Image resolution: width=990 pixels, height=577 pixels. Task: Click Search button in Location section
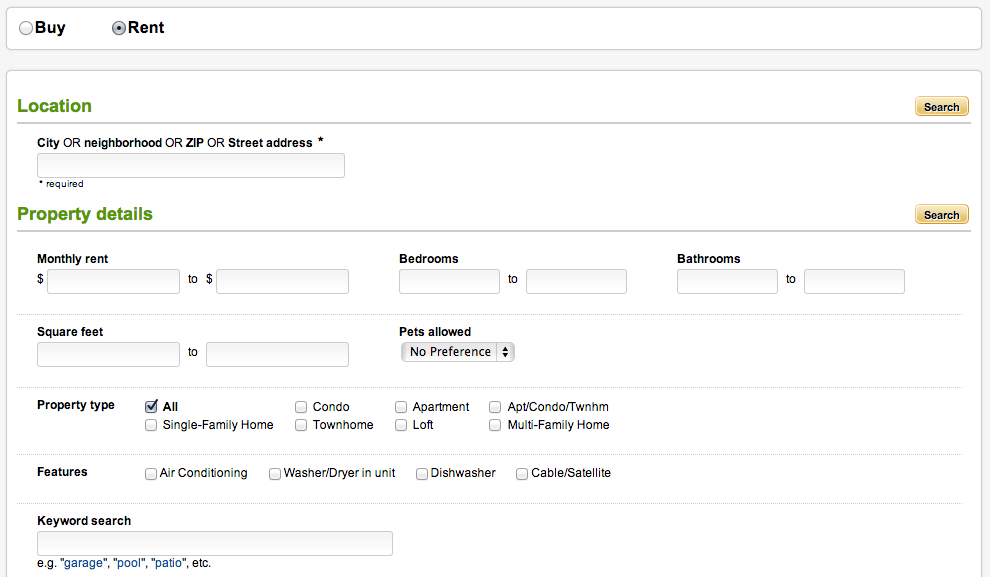point(941,107)
